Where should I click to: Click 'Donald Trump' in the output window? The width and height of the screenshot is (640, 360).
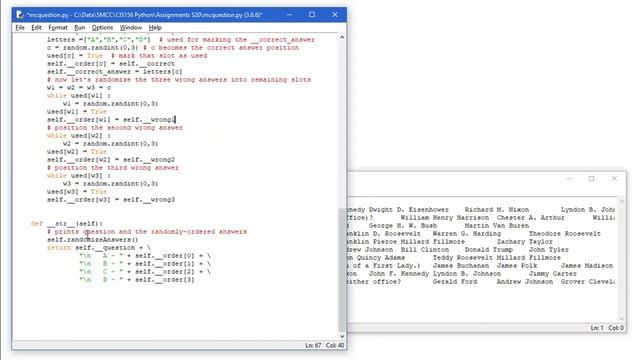[489, 250]
